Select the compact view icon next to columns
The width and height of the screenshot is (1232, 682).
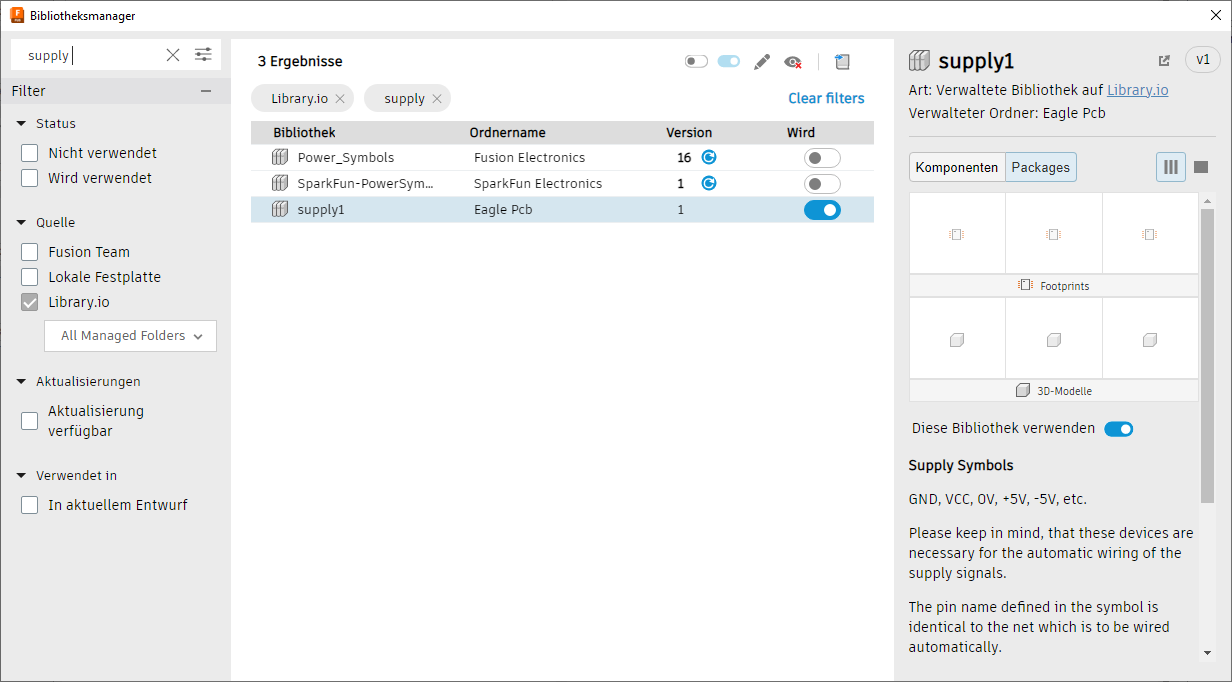coord(1200,166)
